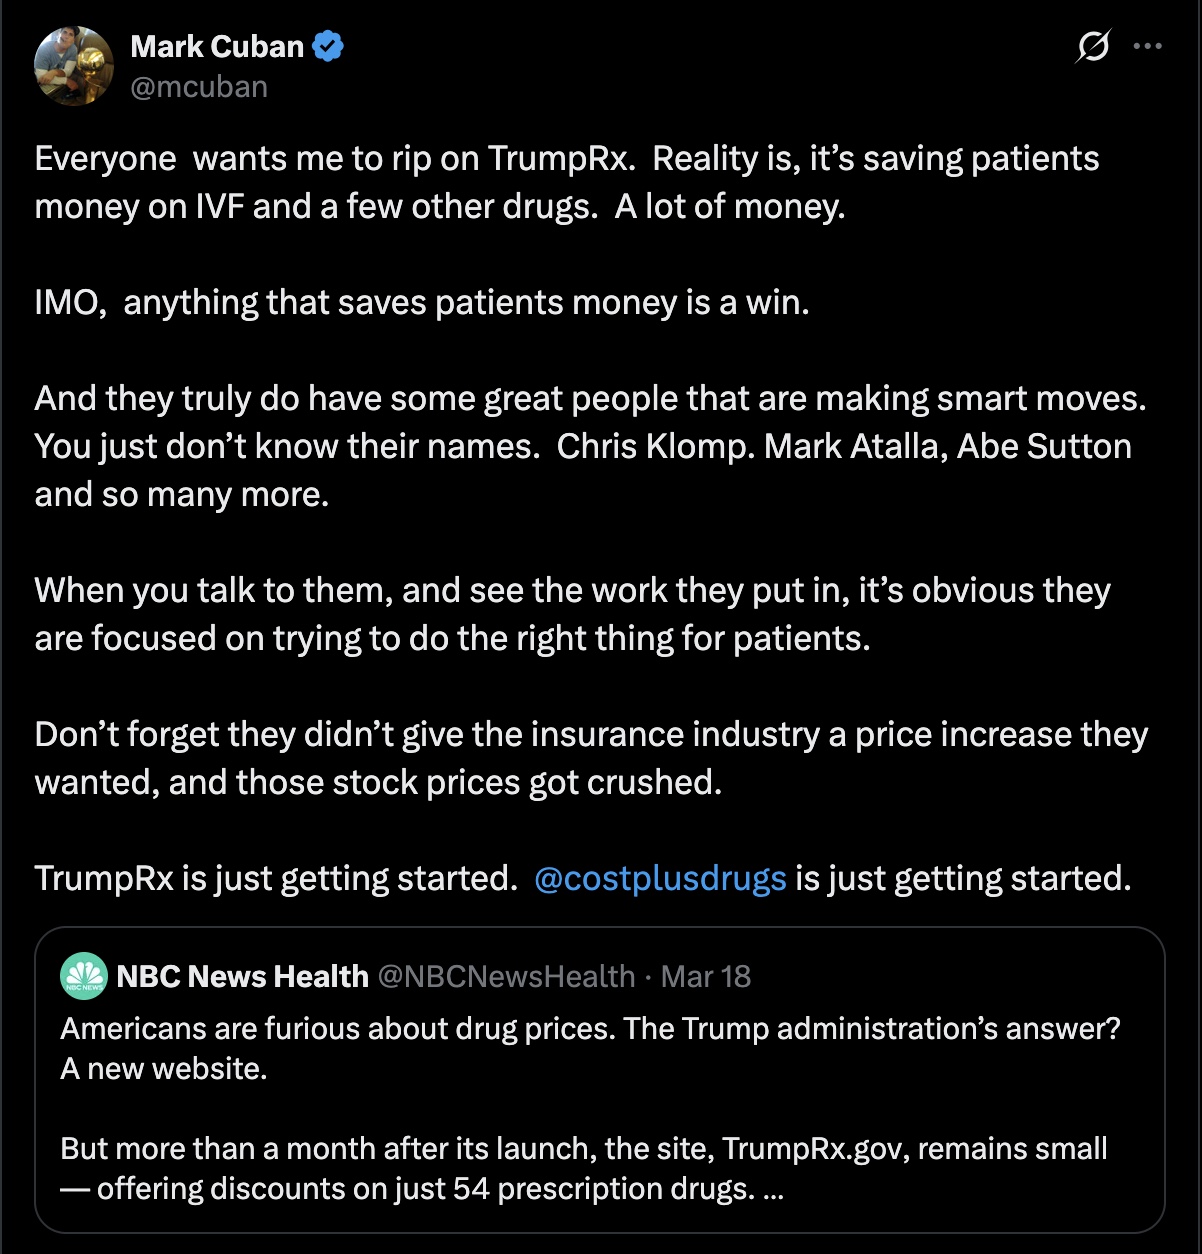
Task: Click the NBC News peacock avatar
Action: pyautogui.click(x=84, y=976)
